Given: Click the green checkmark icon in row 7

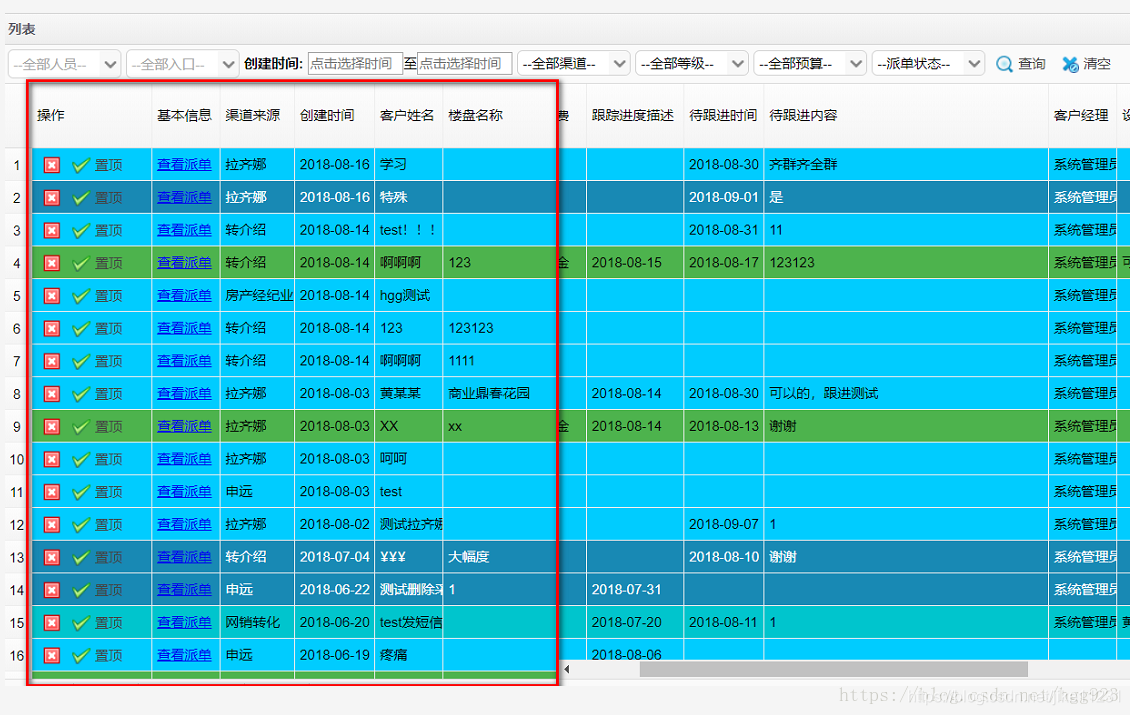Looking at the screenshot, I should coord(81,361).
